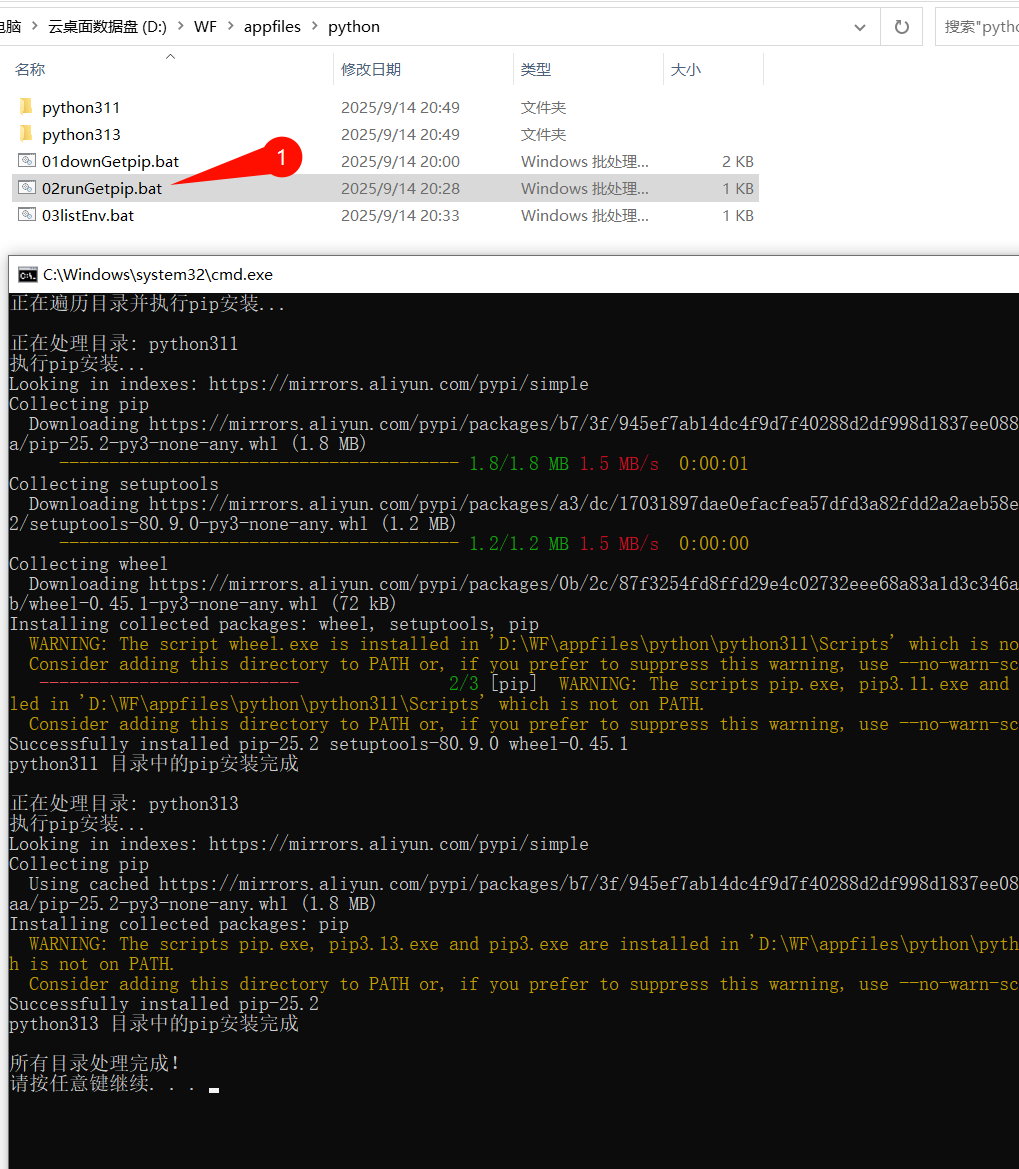Navigate to WF via the breadcrumb path
The height and width of the screenshot is (1169, 1019).
205,26
